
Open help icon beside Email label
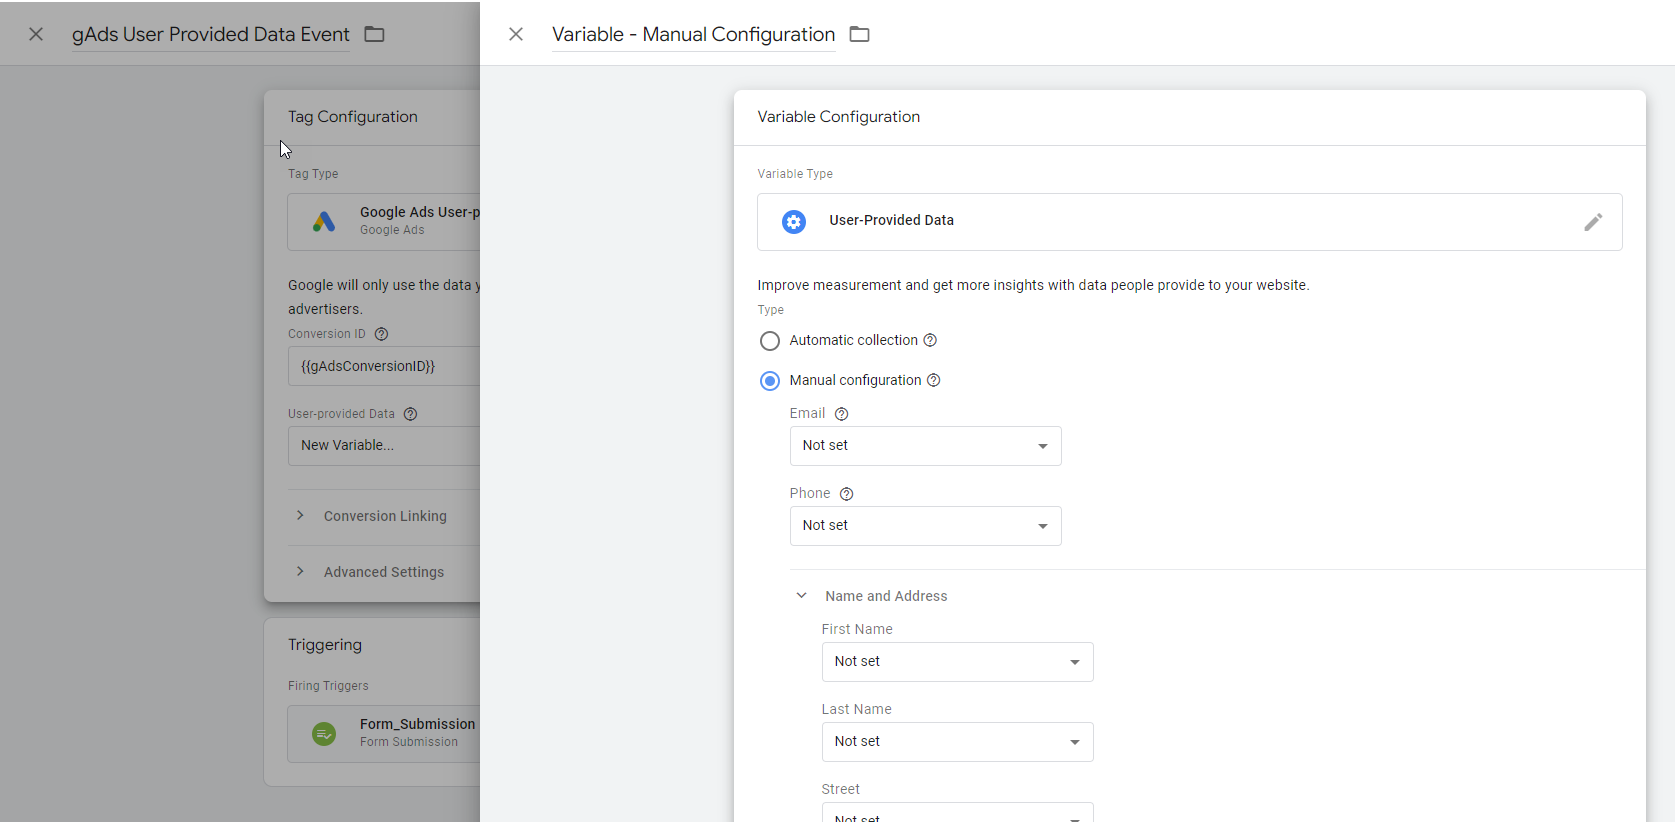pos(841,414)
